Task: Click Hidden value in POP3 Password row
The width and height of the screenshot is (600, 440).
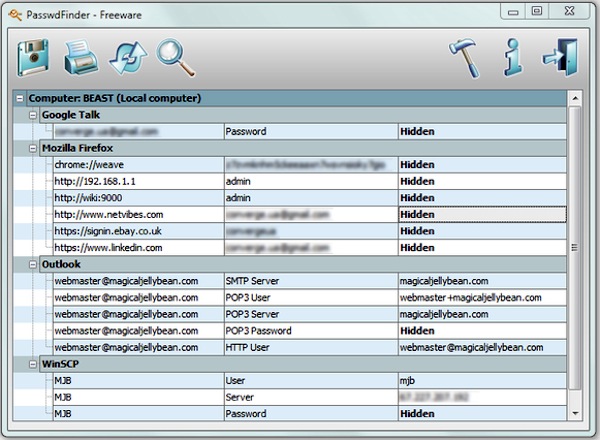Action: pos(482,331)
